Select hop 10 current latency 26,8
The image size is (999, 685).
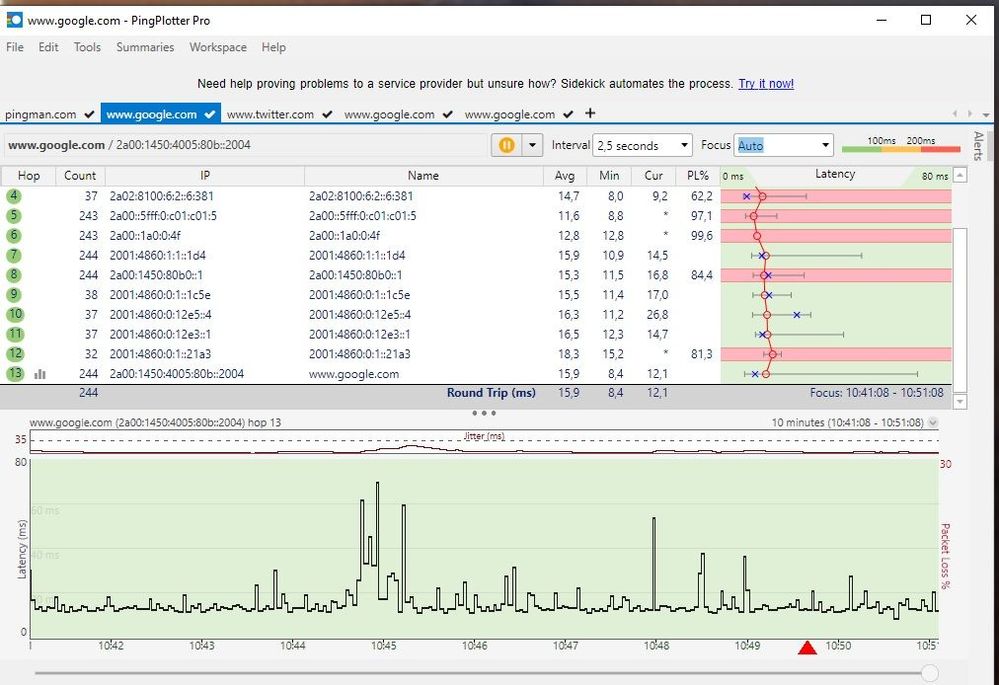click(657, 314)
